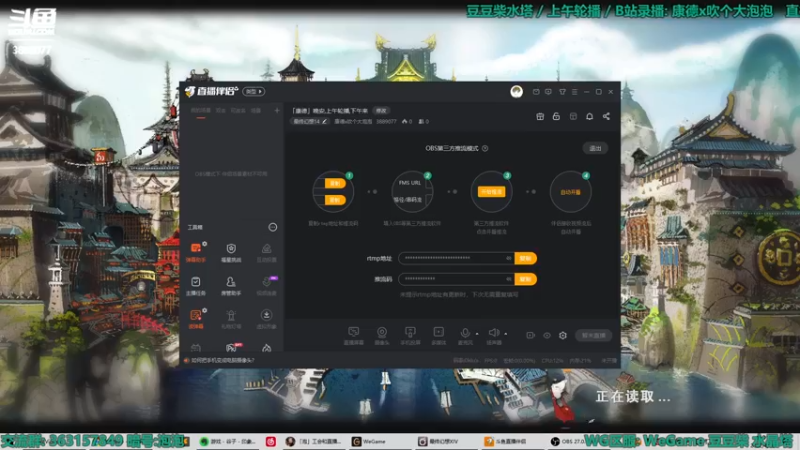Image resolution: width=800 pixels, height=450 pixels.
Task: Click the FMS URL step 2 circle
Action: [412, 192]
